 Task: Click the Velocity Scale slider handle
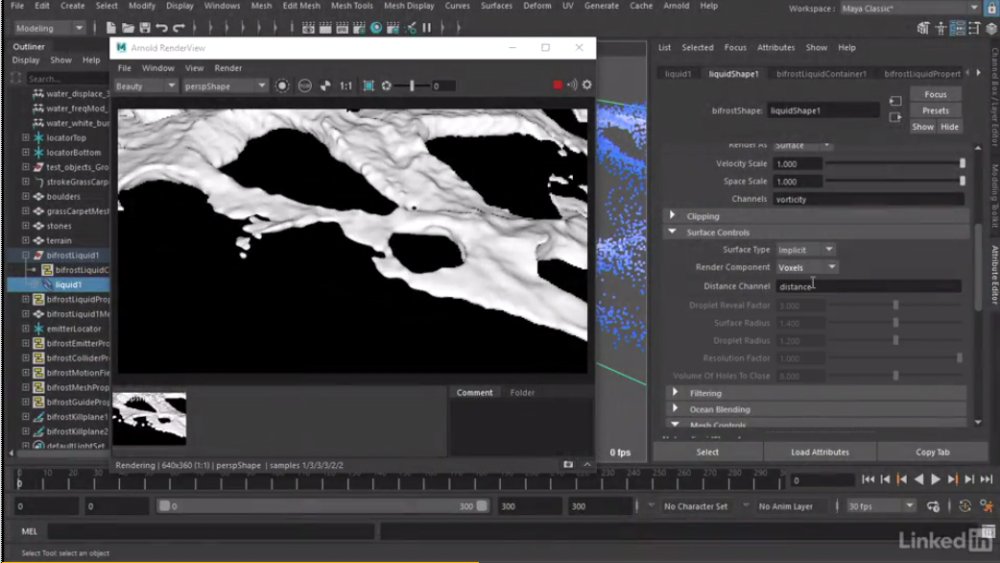click(962, 164)
